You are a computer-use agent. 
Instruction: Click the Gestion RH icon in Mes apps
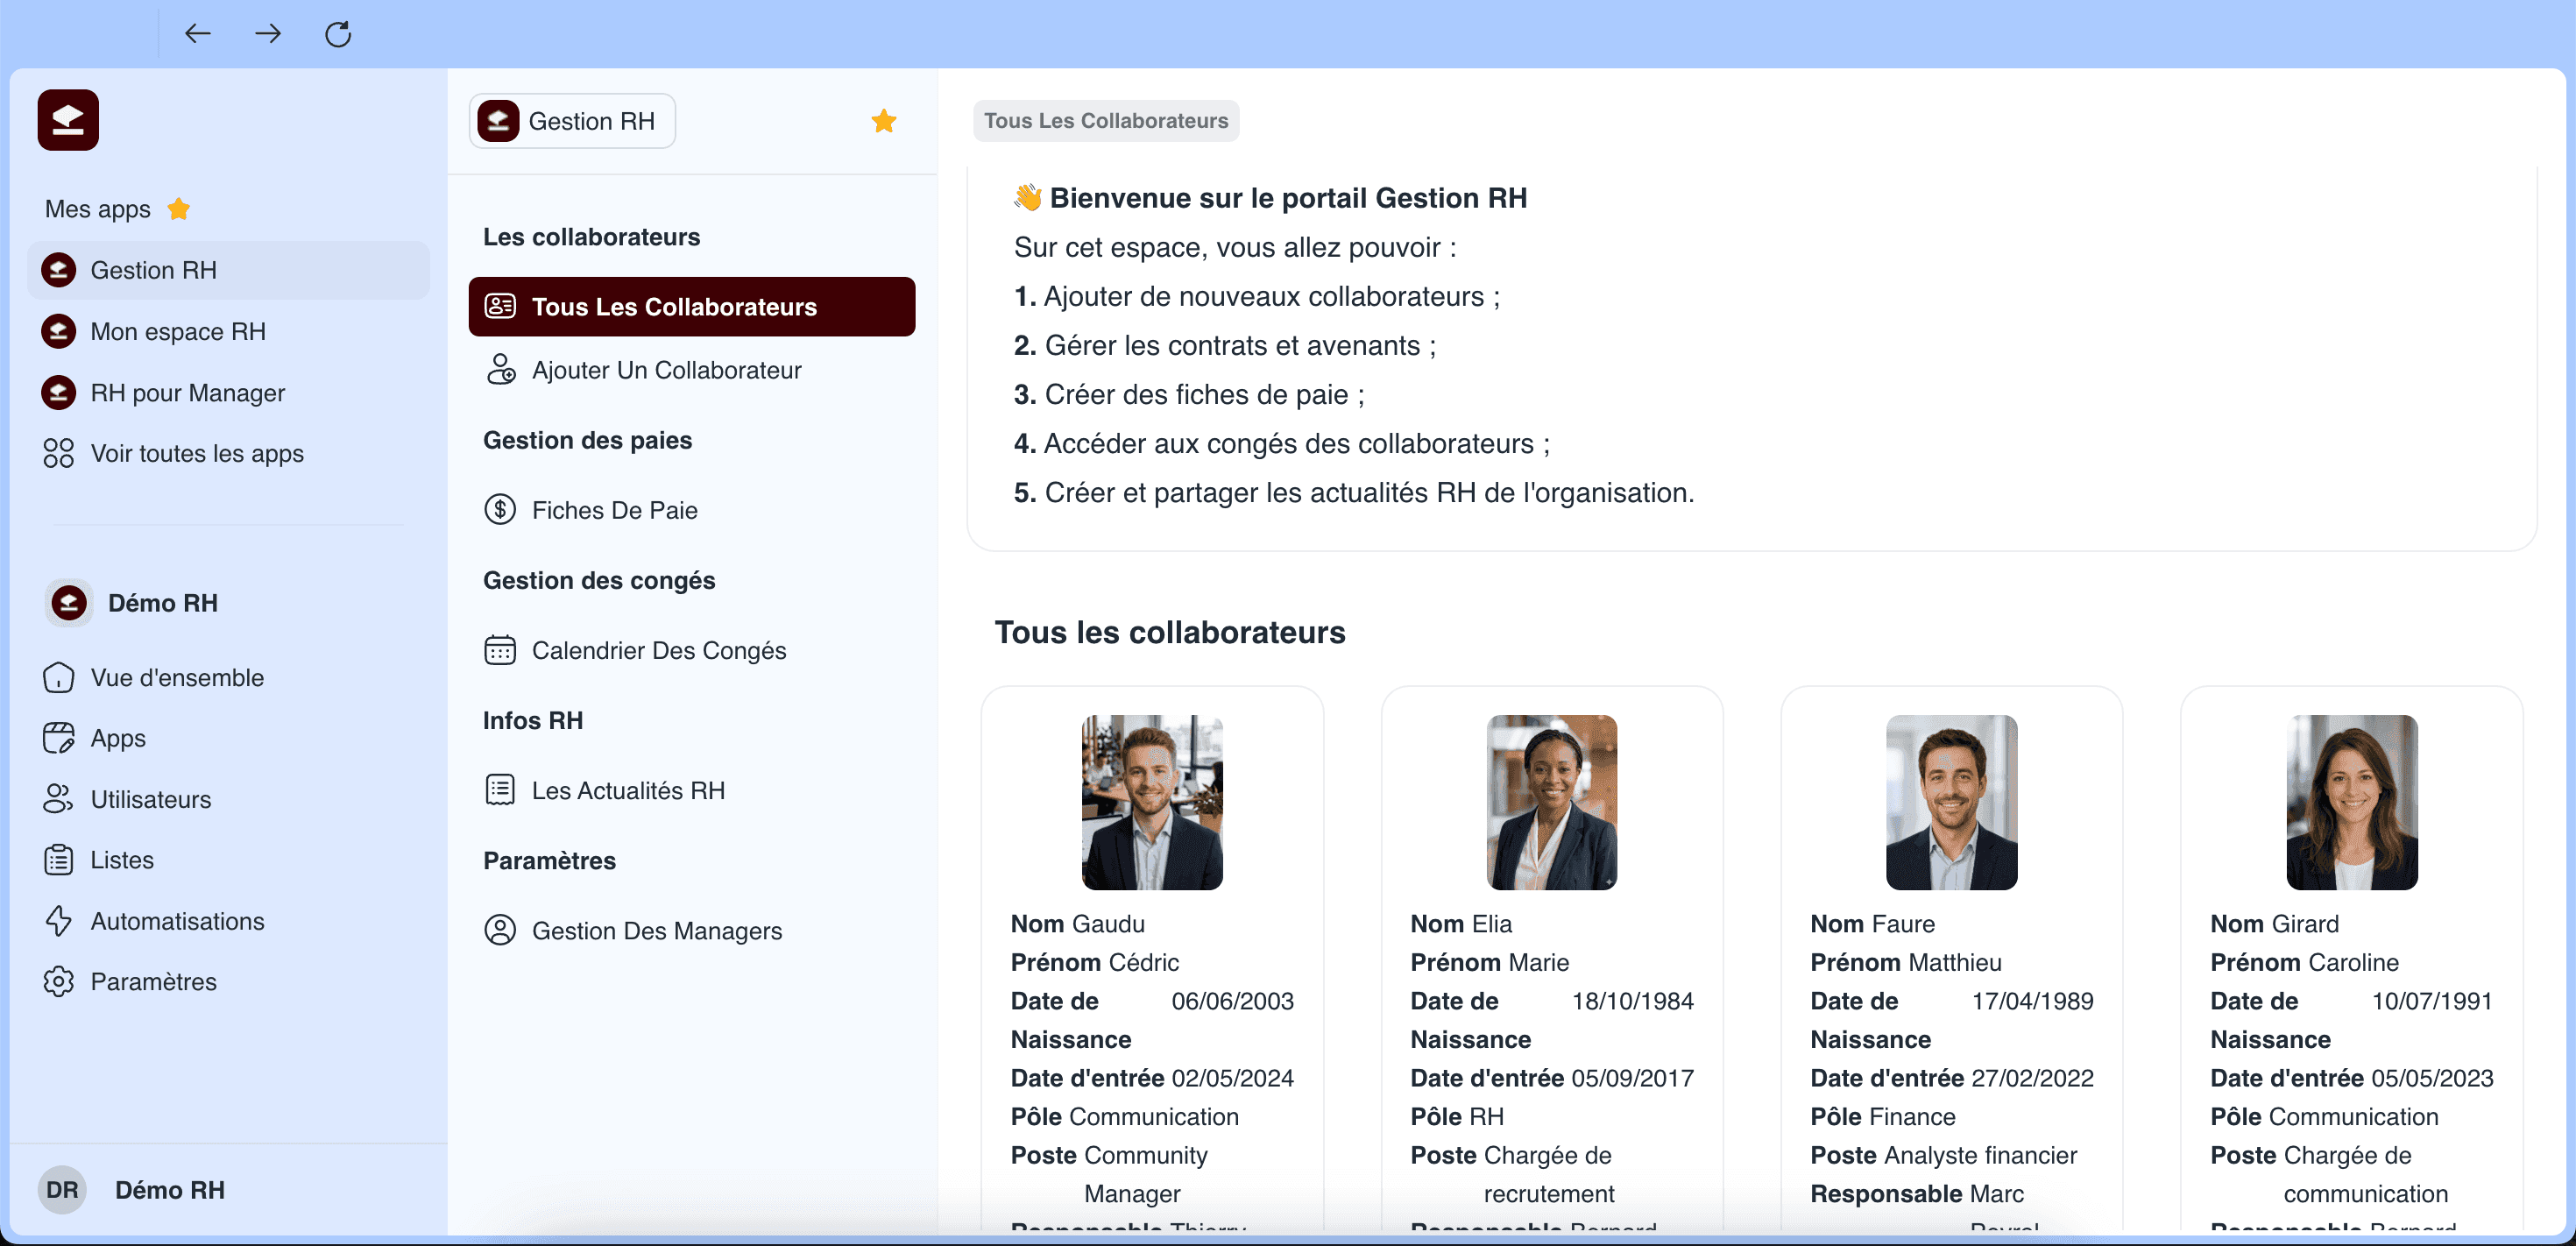pos(59,270)
